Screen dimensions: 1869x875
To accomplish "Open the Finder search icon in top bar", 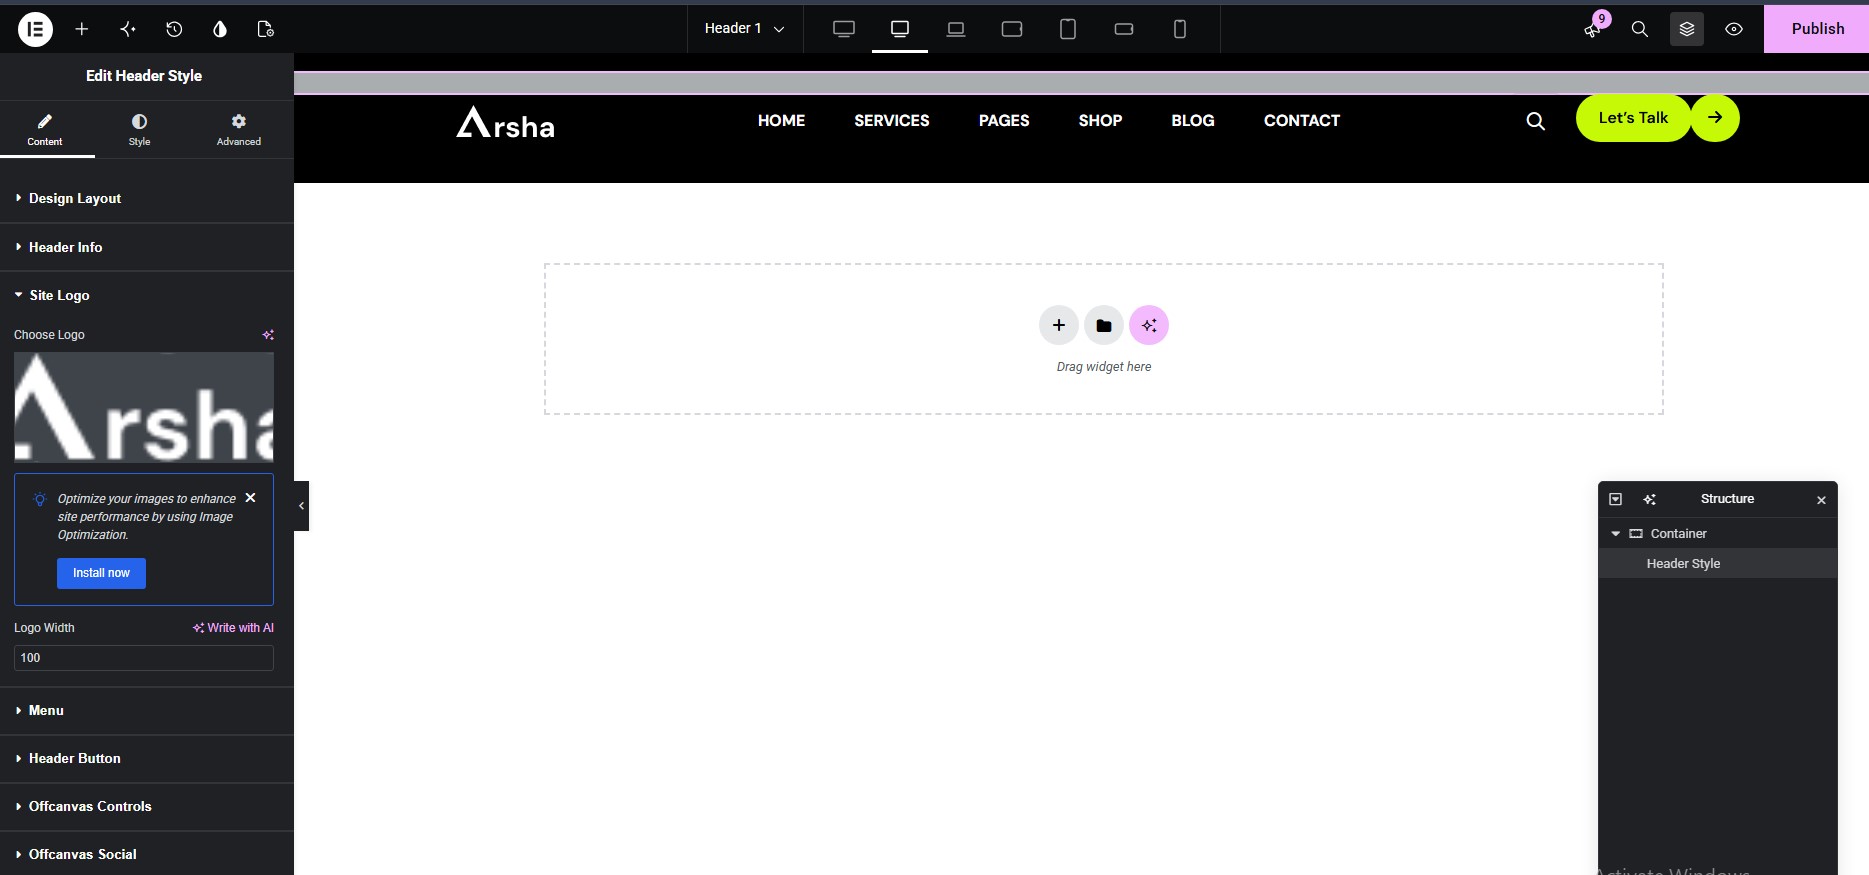I will [x=1640, y=29].
